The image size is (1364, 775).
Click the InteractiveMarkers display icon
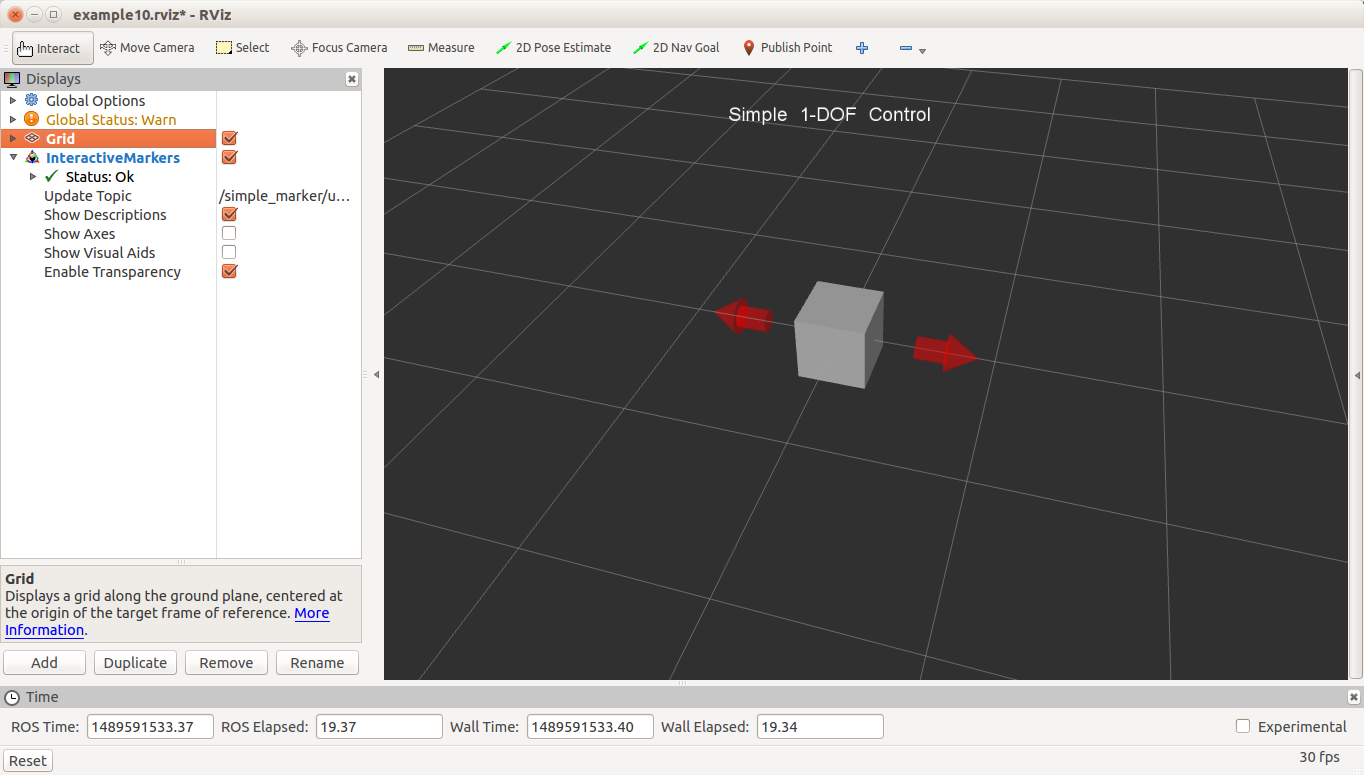pyautogui.click(x=32, y=157)
